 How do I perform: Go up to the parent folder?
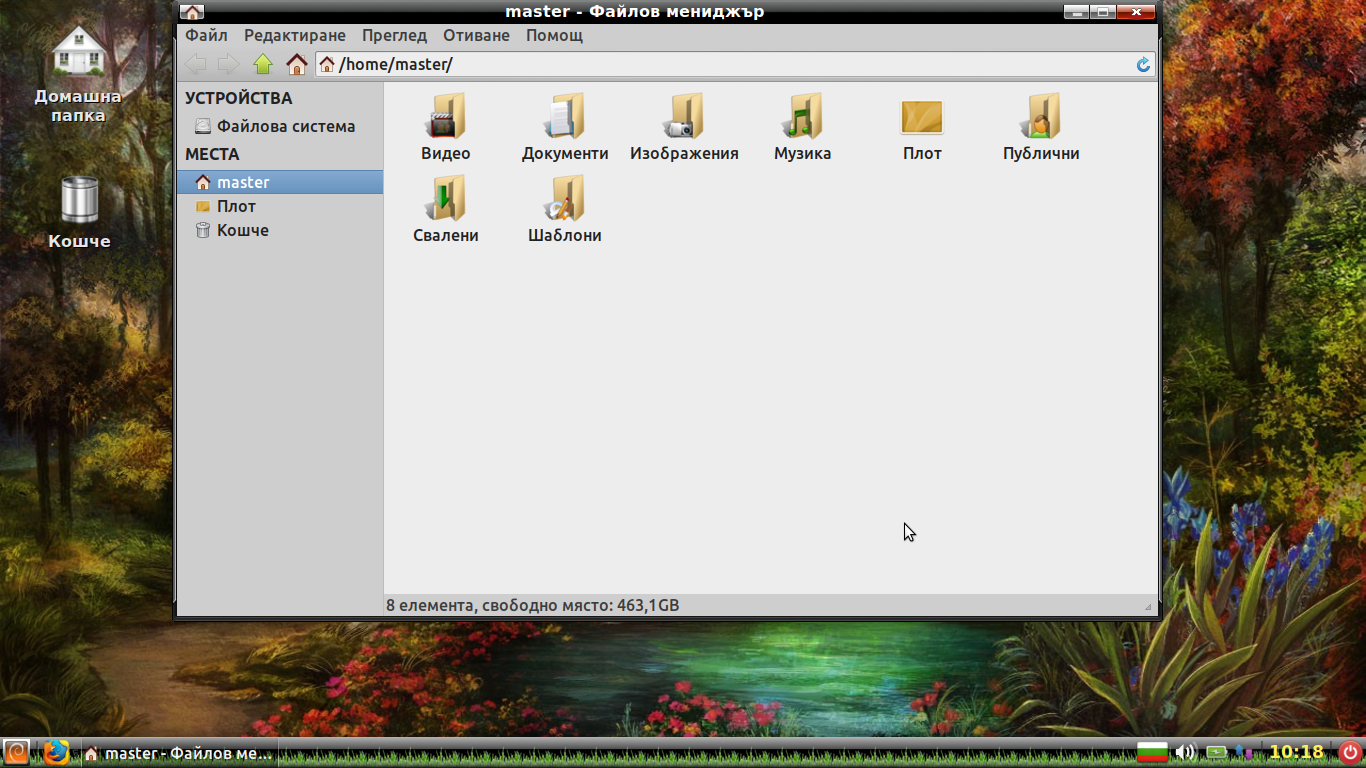click(263, 64)
